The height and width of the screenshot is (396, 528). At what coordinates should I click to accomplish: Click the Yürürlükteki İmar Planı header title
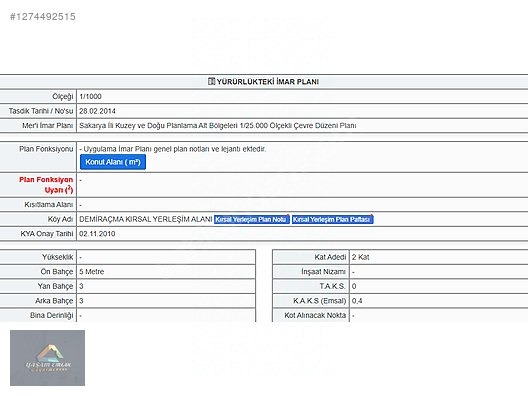[268, 82]
